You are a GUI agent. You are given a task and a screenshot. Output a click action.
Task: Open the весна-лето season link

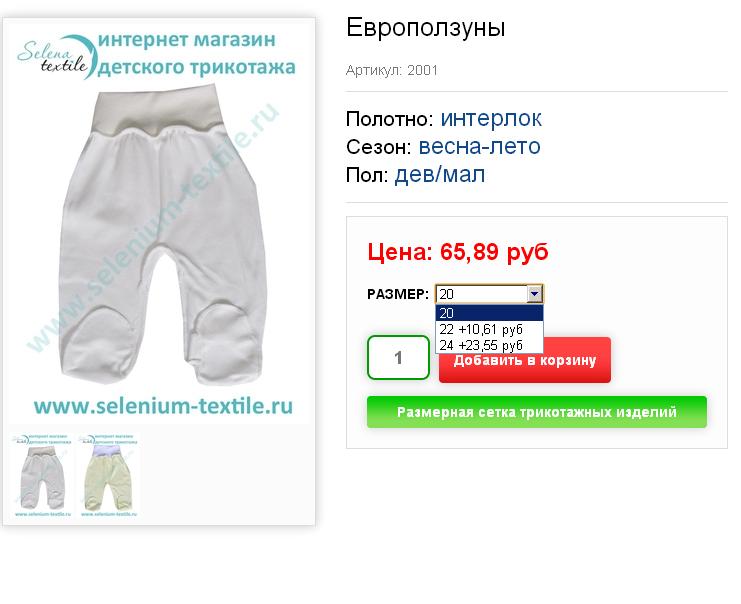(x=479, y=147)
